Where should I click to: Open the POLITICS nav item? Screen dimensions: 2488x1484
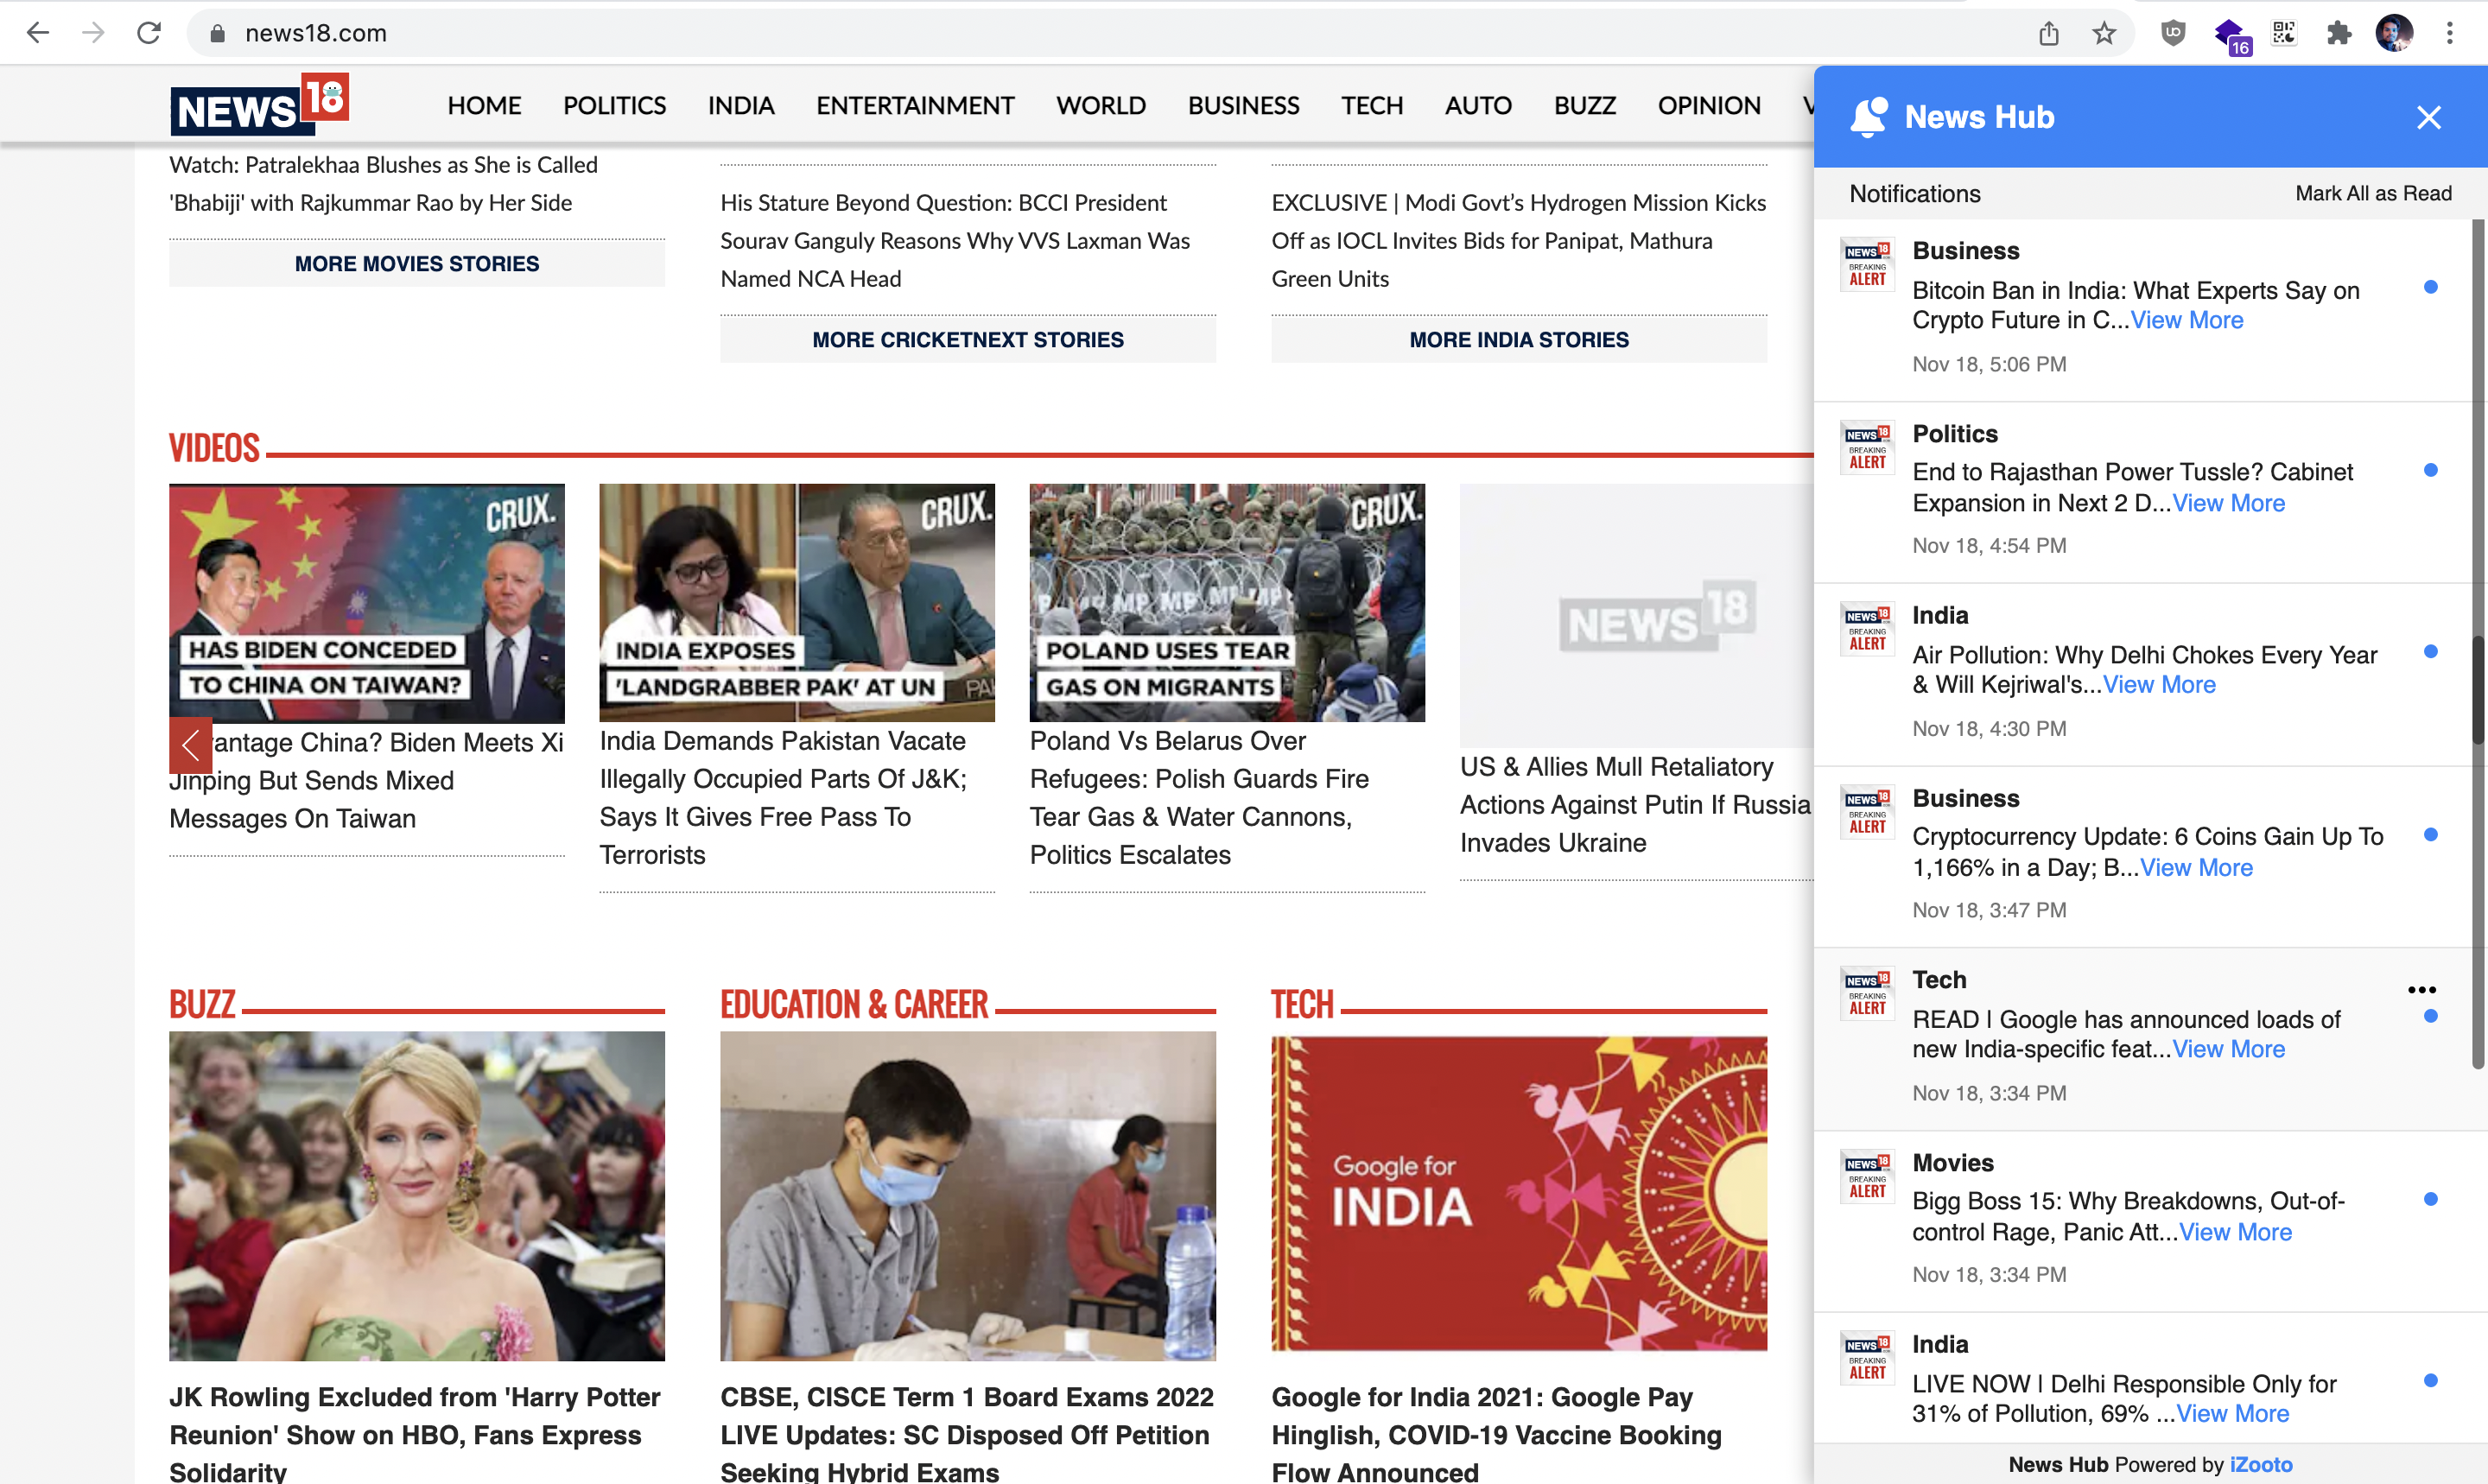pos(614,105)
